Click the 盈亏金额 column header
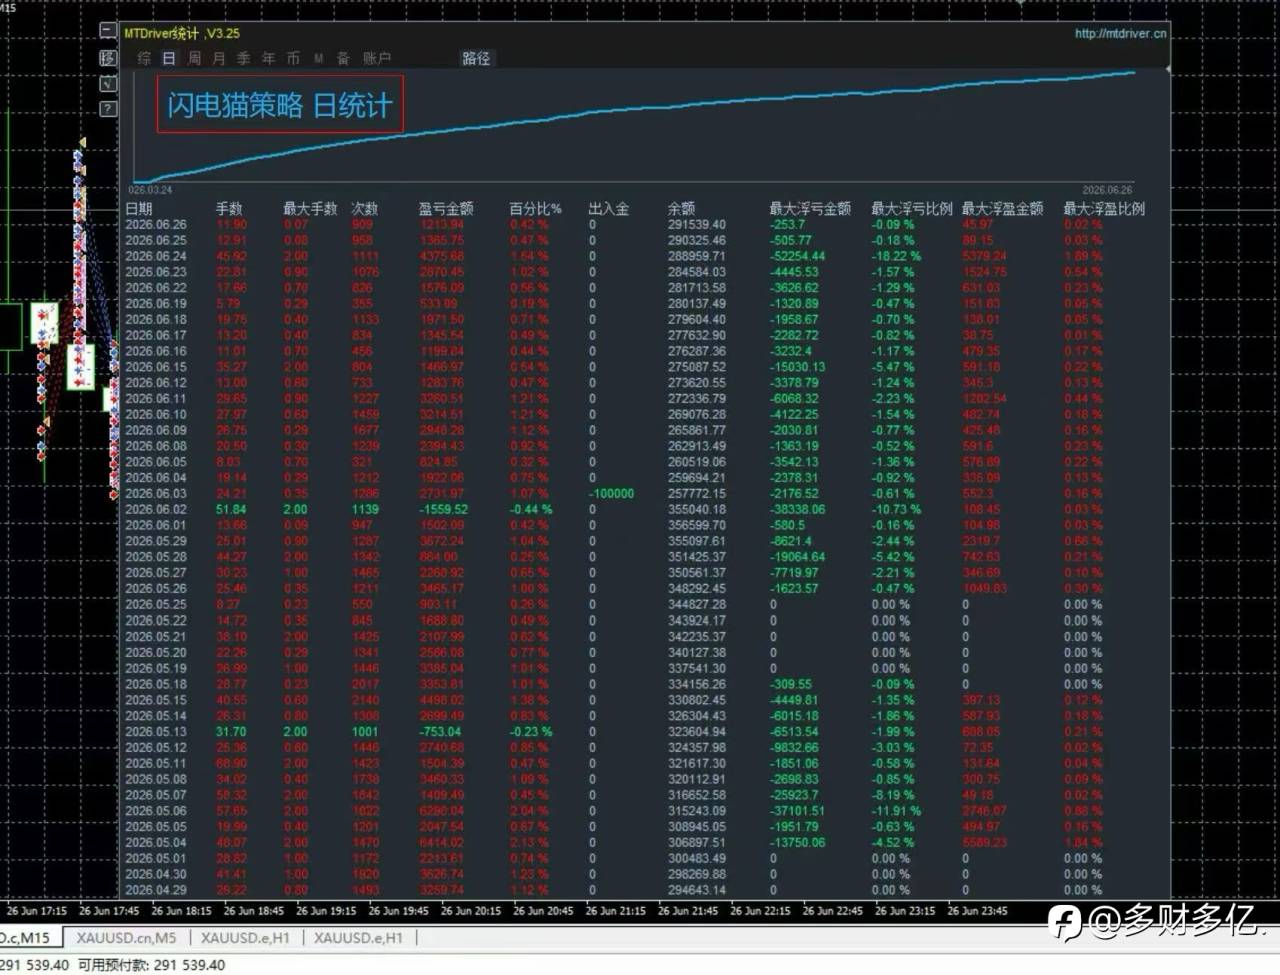Screen dimensions: 1280x975 tap(446, 208)
